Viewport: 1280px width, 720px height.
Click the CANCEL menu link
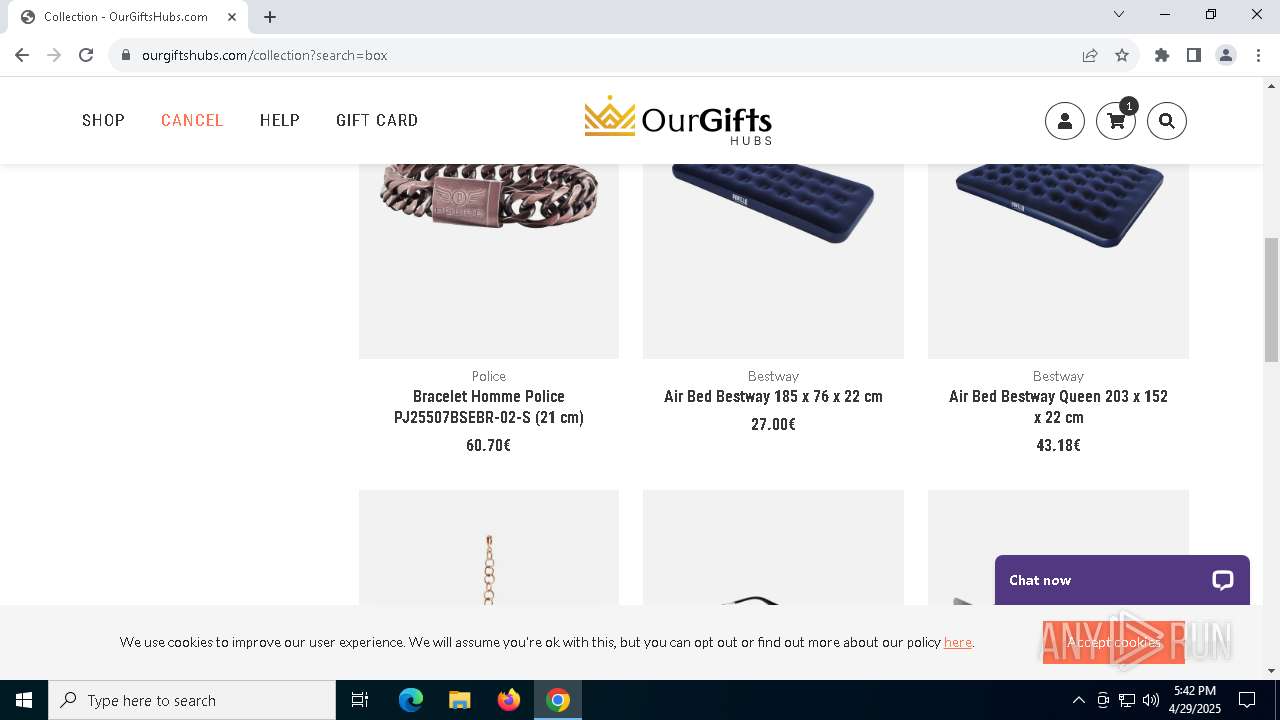tap(192, 120)
